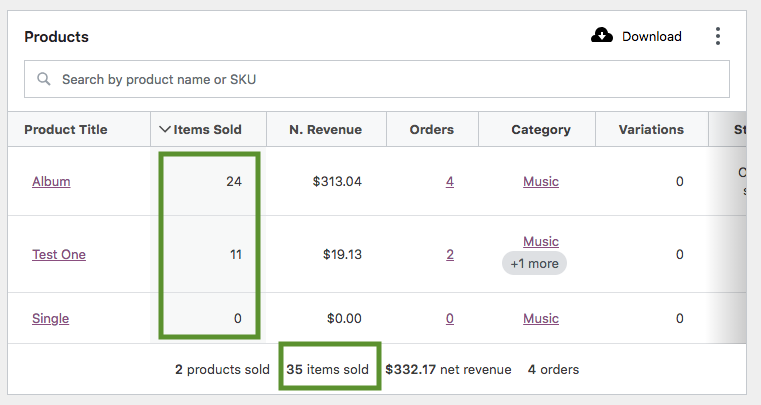
Task: Sort by Product Title column
Action: tap(66, 130)
